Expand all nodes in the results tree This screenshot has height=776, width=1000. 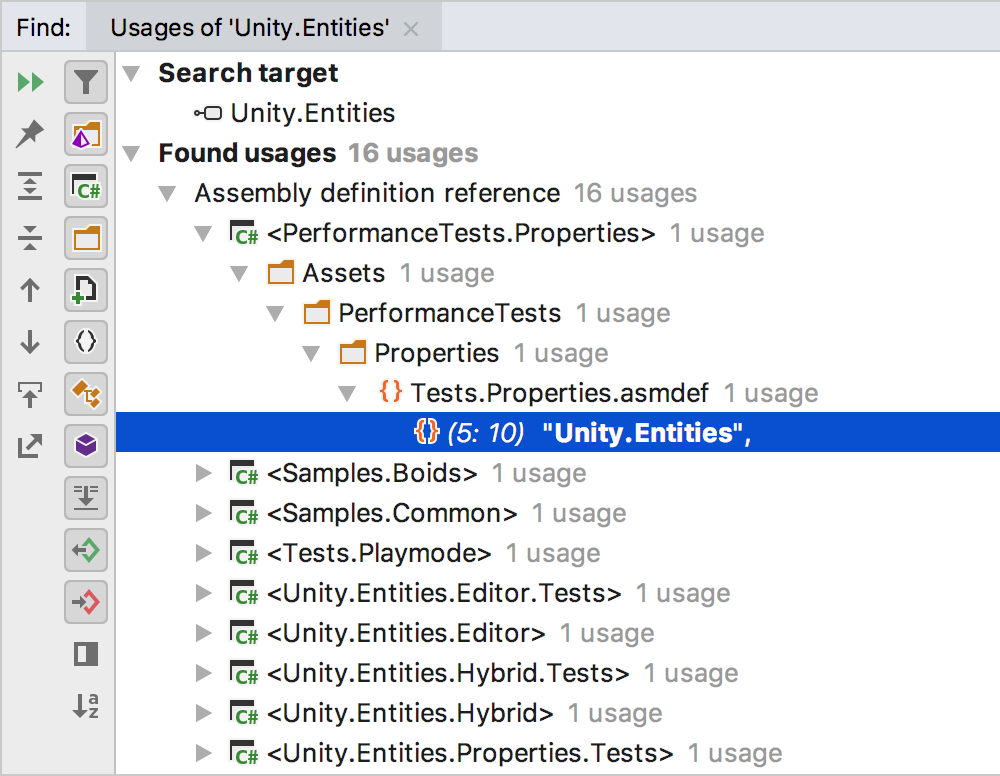(30, 186)
